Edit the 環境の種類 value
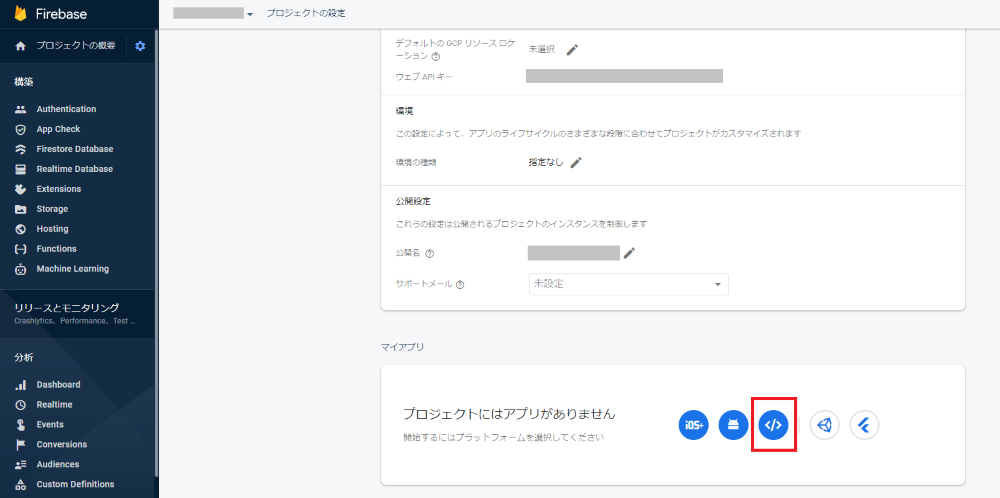 576,163
